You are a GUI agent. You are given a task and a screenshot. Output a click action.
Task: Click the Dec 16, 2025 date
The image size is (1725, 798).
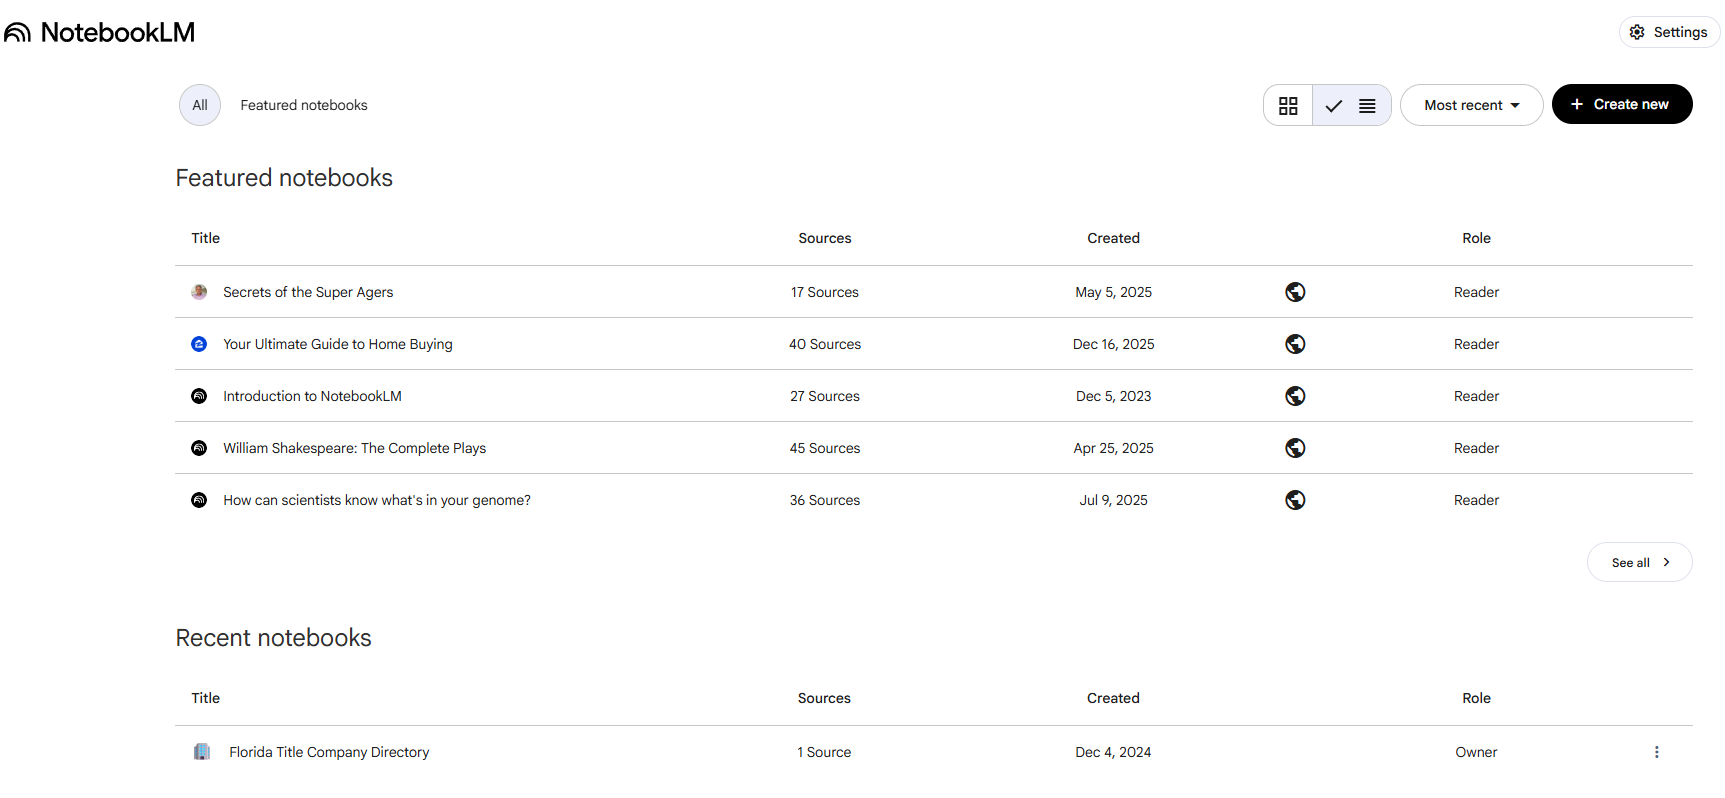click(1113, 344)
